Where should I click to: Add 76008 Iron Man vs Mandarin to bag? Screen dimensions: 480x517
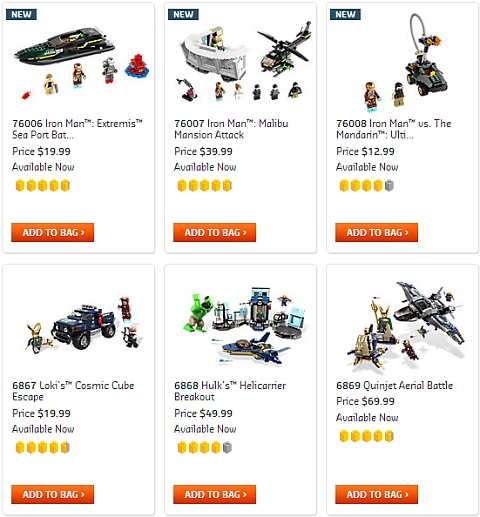pos(376,232)
